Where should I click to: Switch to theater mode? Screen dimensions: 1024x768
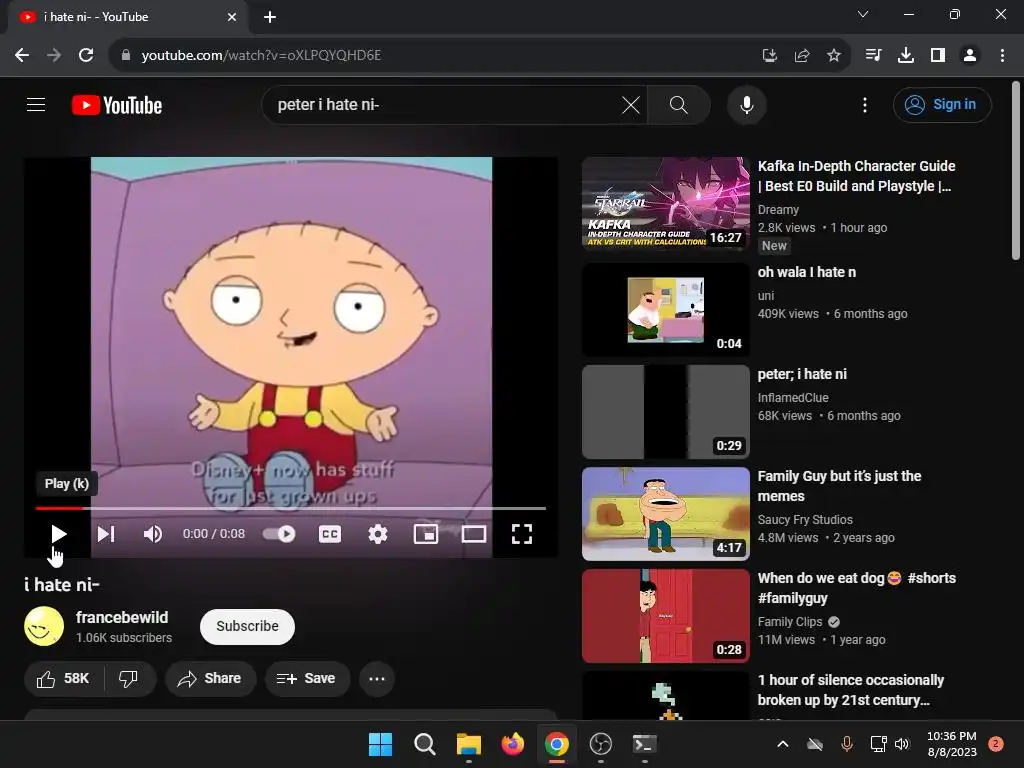click(473, 534)
